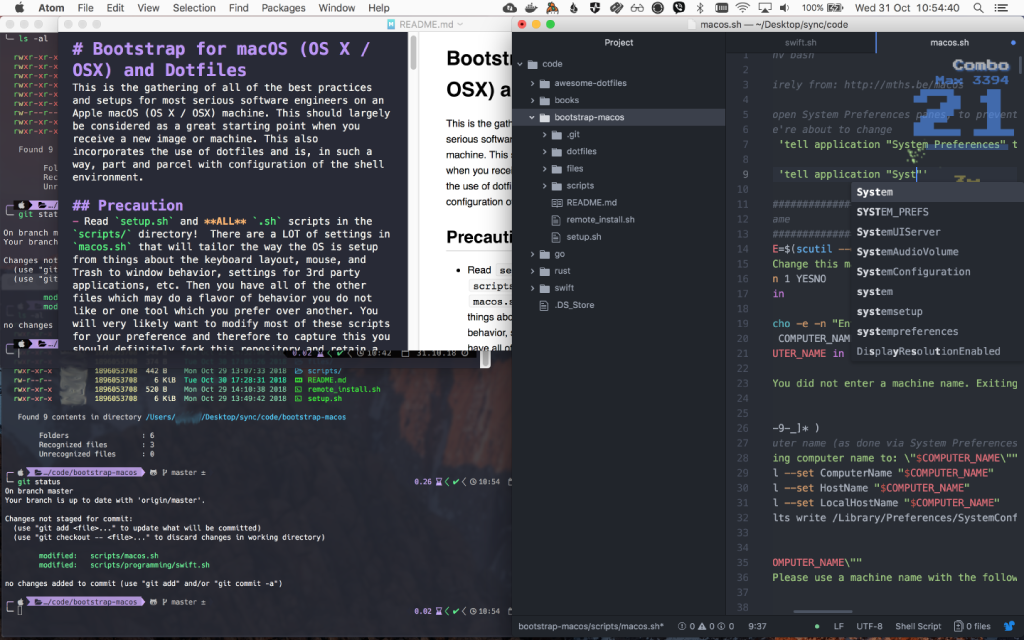Click the .DS_Store file icon in tree
The image size is (1024, 640).
[x=543, y=305]
